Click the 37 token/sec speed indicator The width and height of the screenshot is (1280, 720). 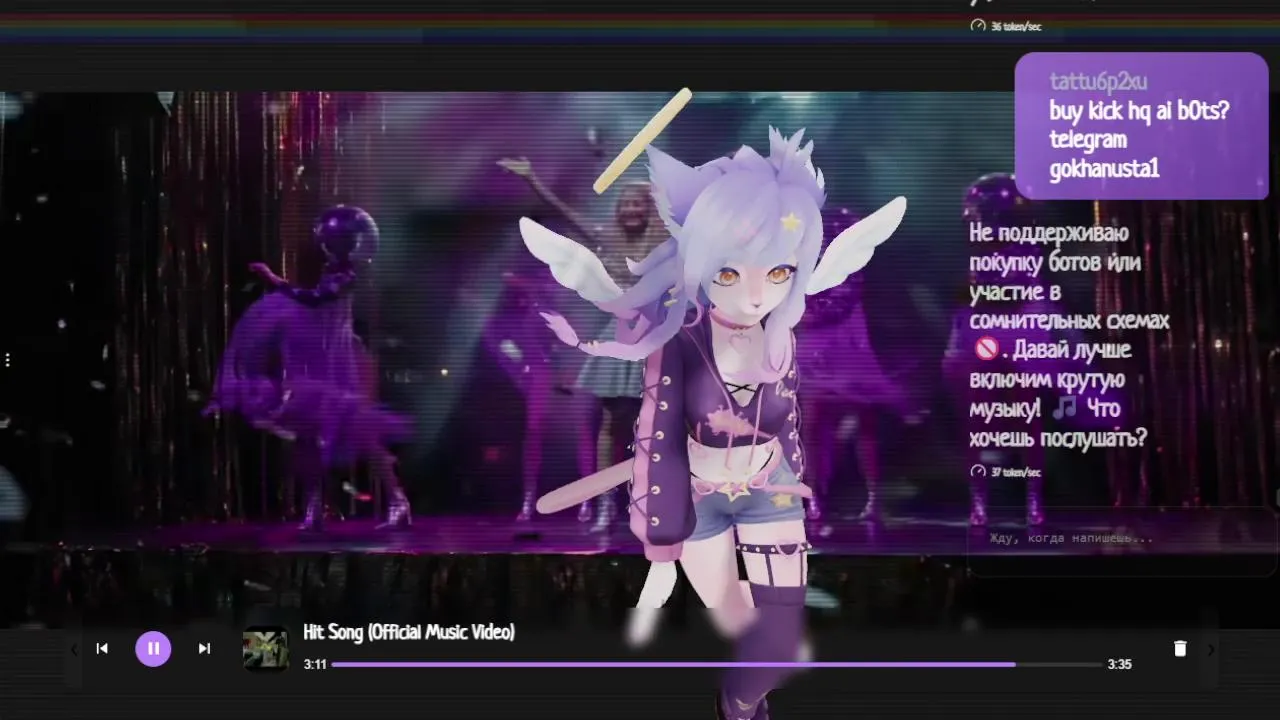(x=1006, y=472)
